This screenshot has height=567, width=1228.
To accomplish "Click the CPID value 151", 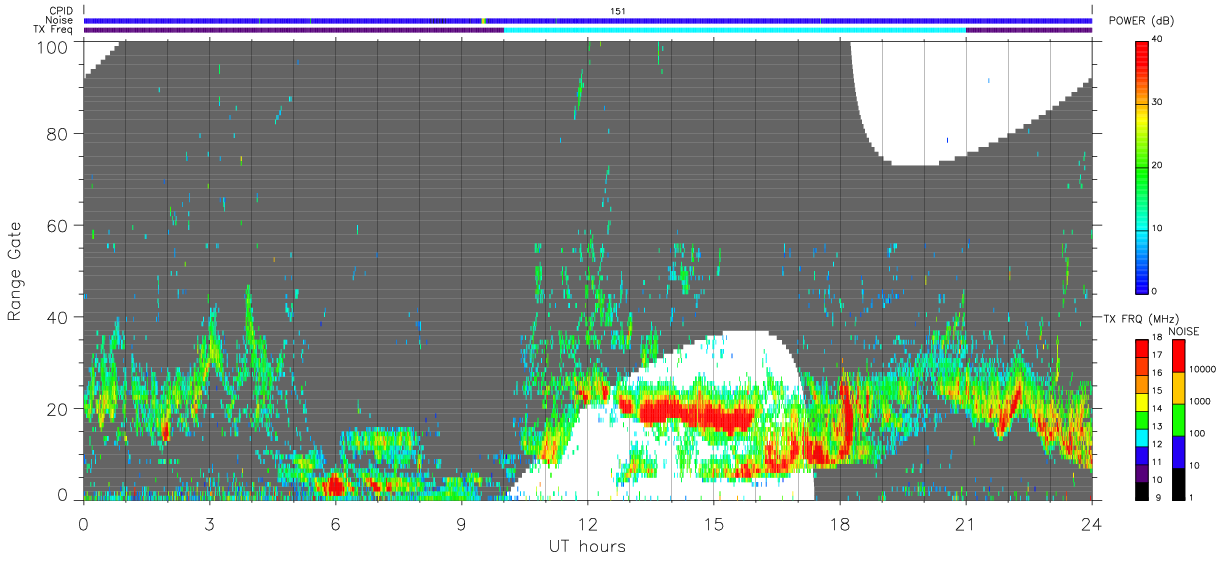I will [618, 11].
